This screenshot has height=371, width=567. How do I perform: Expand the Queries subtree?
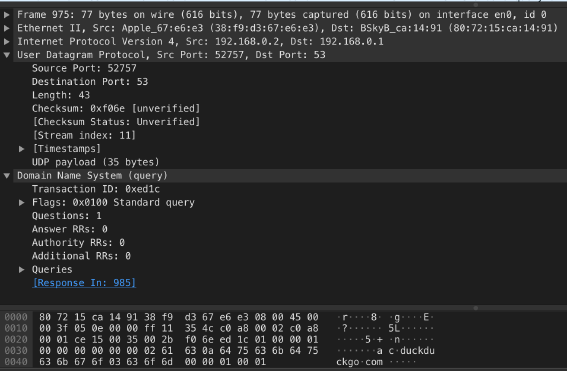tap(21, 270)
